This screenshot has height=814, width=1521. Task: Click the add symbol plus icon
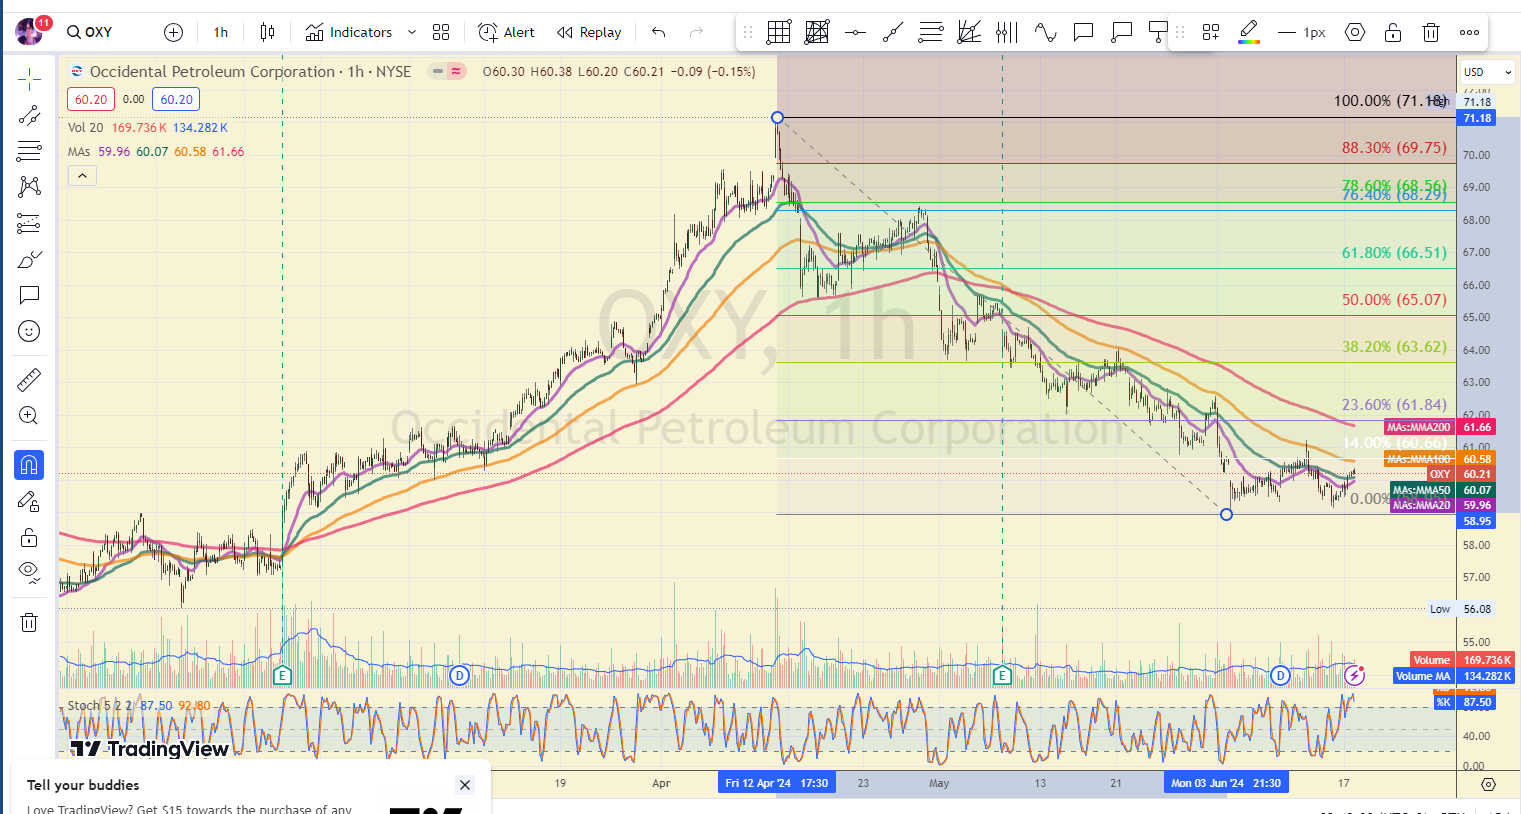point(173,32)
